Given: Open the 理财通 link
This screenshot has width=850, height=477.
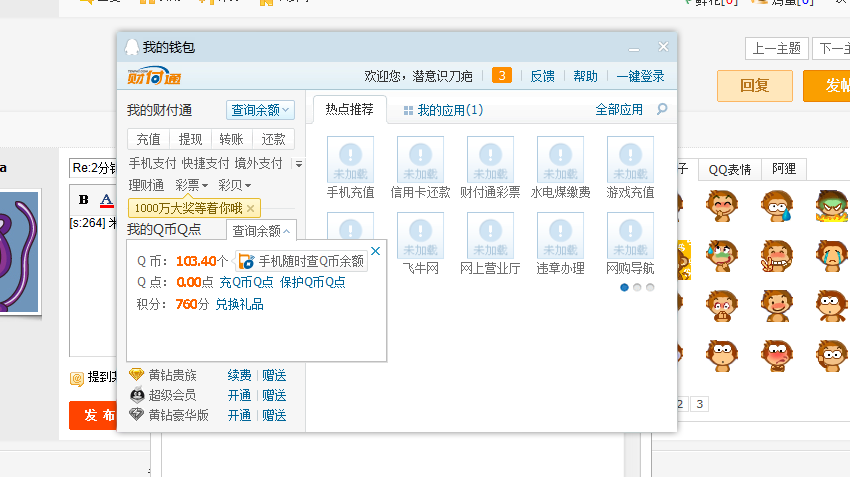Looking at the screenshot, I should coord(146,185).
